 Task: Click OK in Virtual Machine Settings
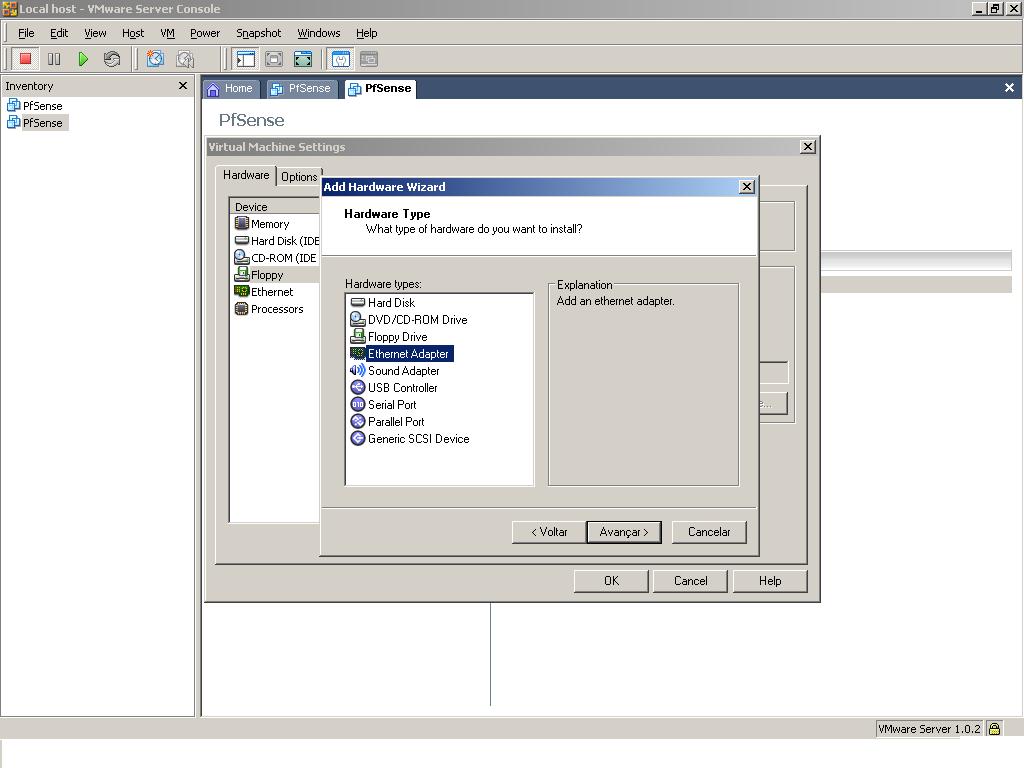611,581
